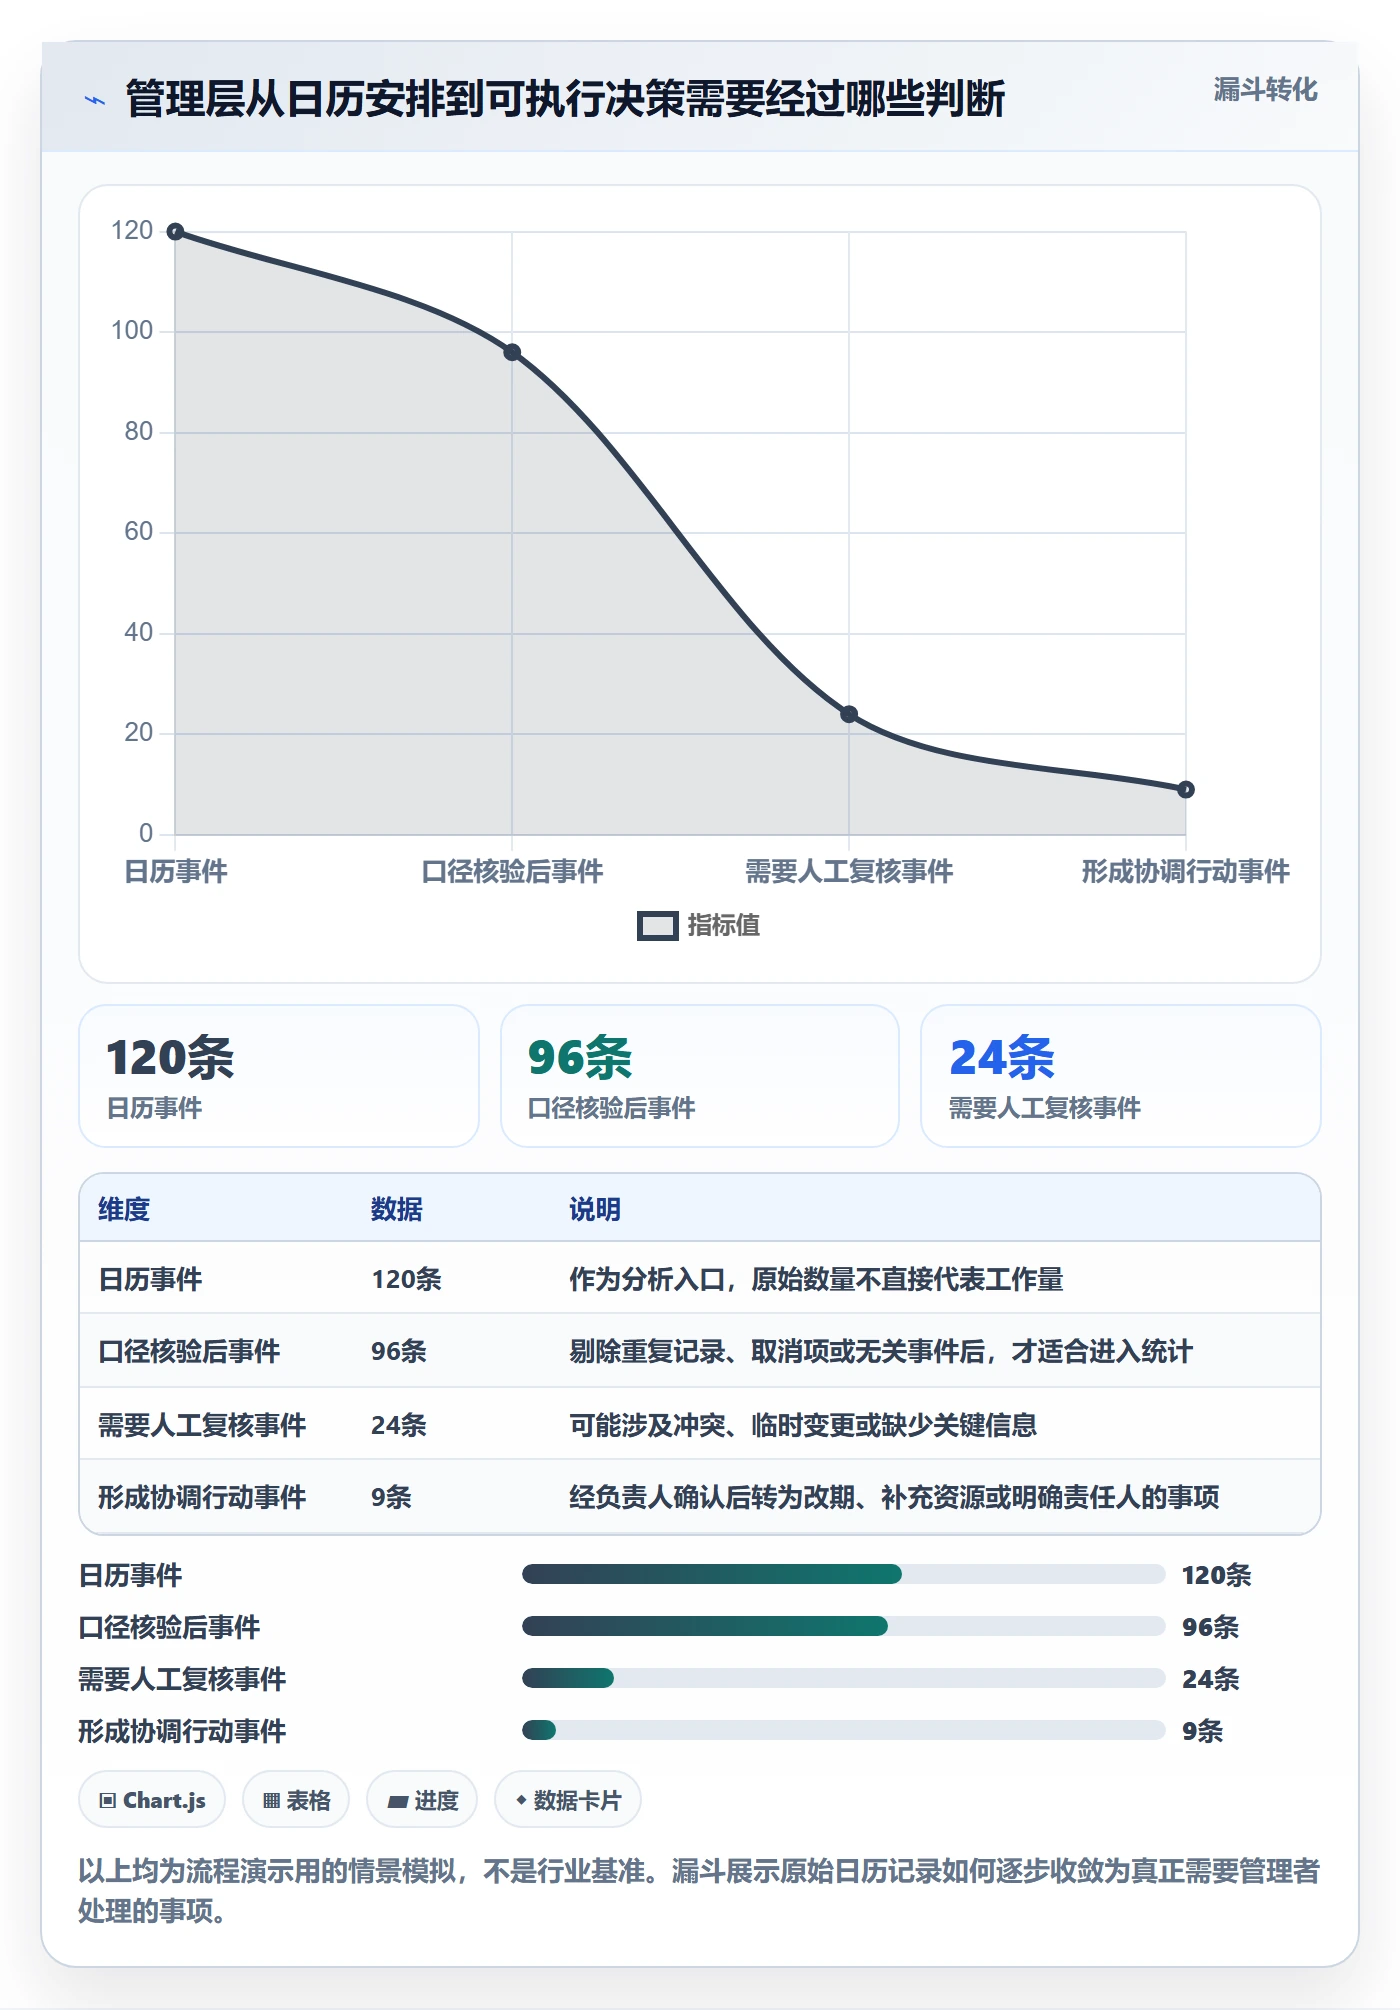Image resolution: width=1400 pixels, height=2010 pixels.
Task: Select the 漏斗转化 tag in header
Action: click(1265, 90)
